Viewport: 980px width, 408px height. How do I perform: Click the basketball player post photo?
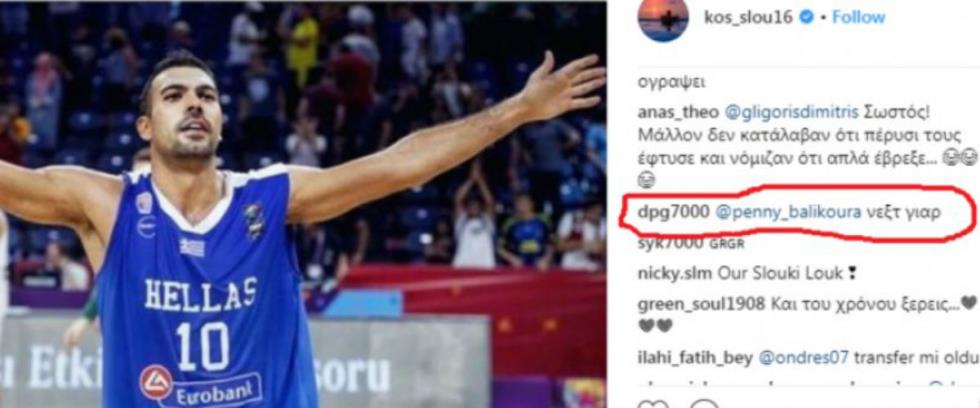tap(303, 204)
